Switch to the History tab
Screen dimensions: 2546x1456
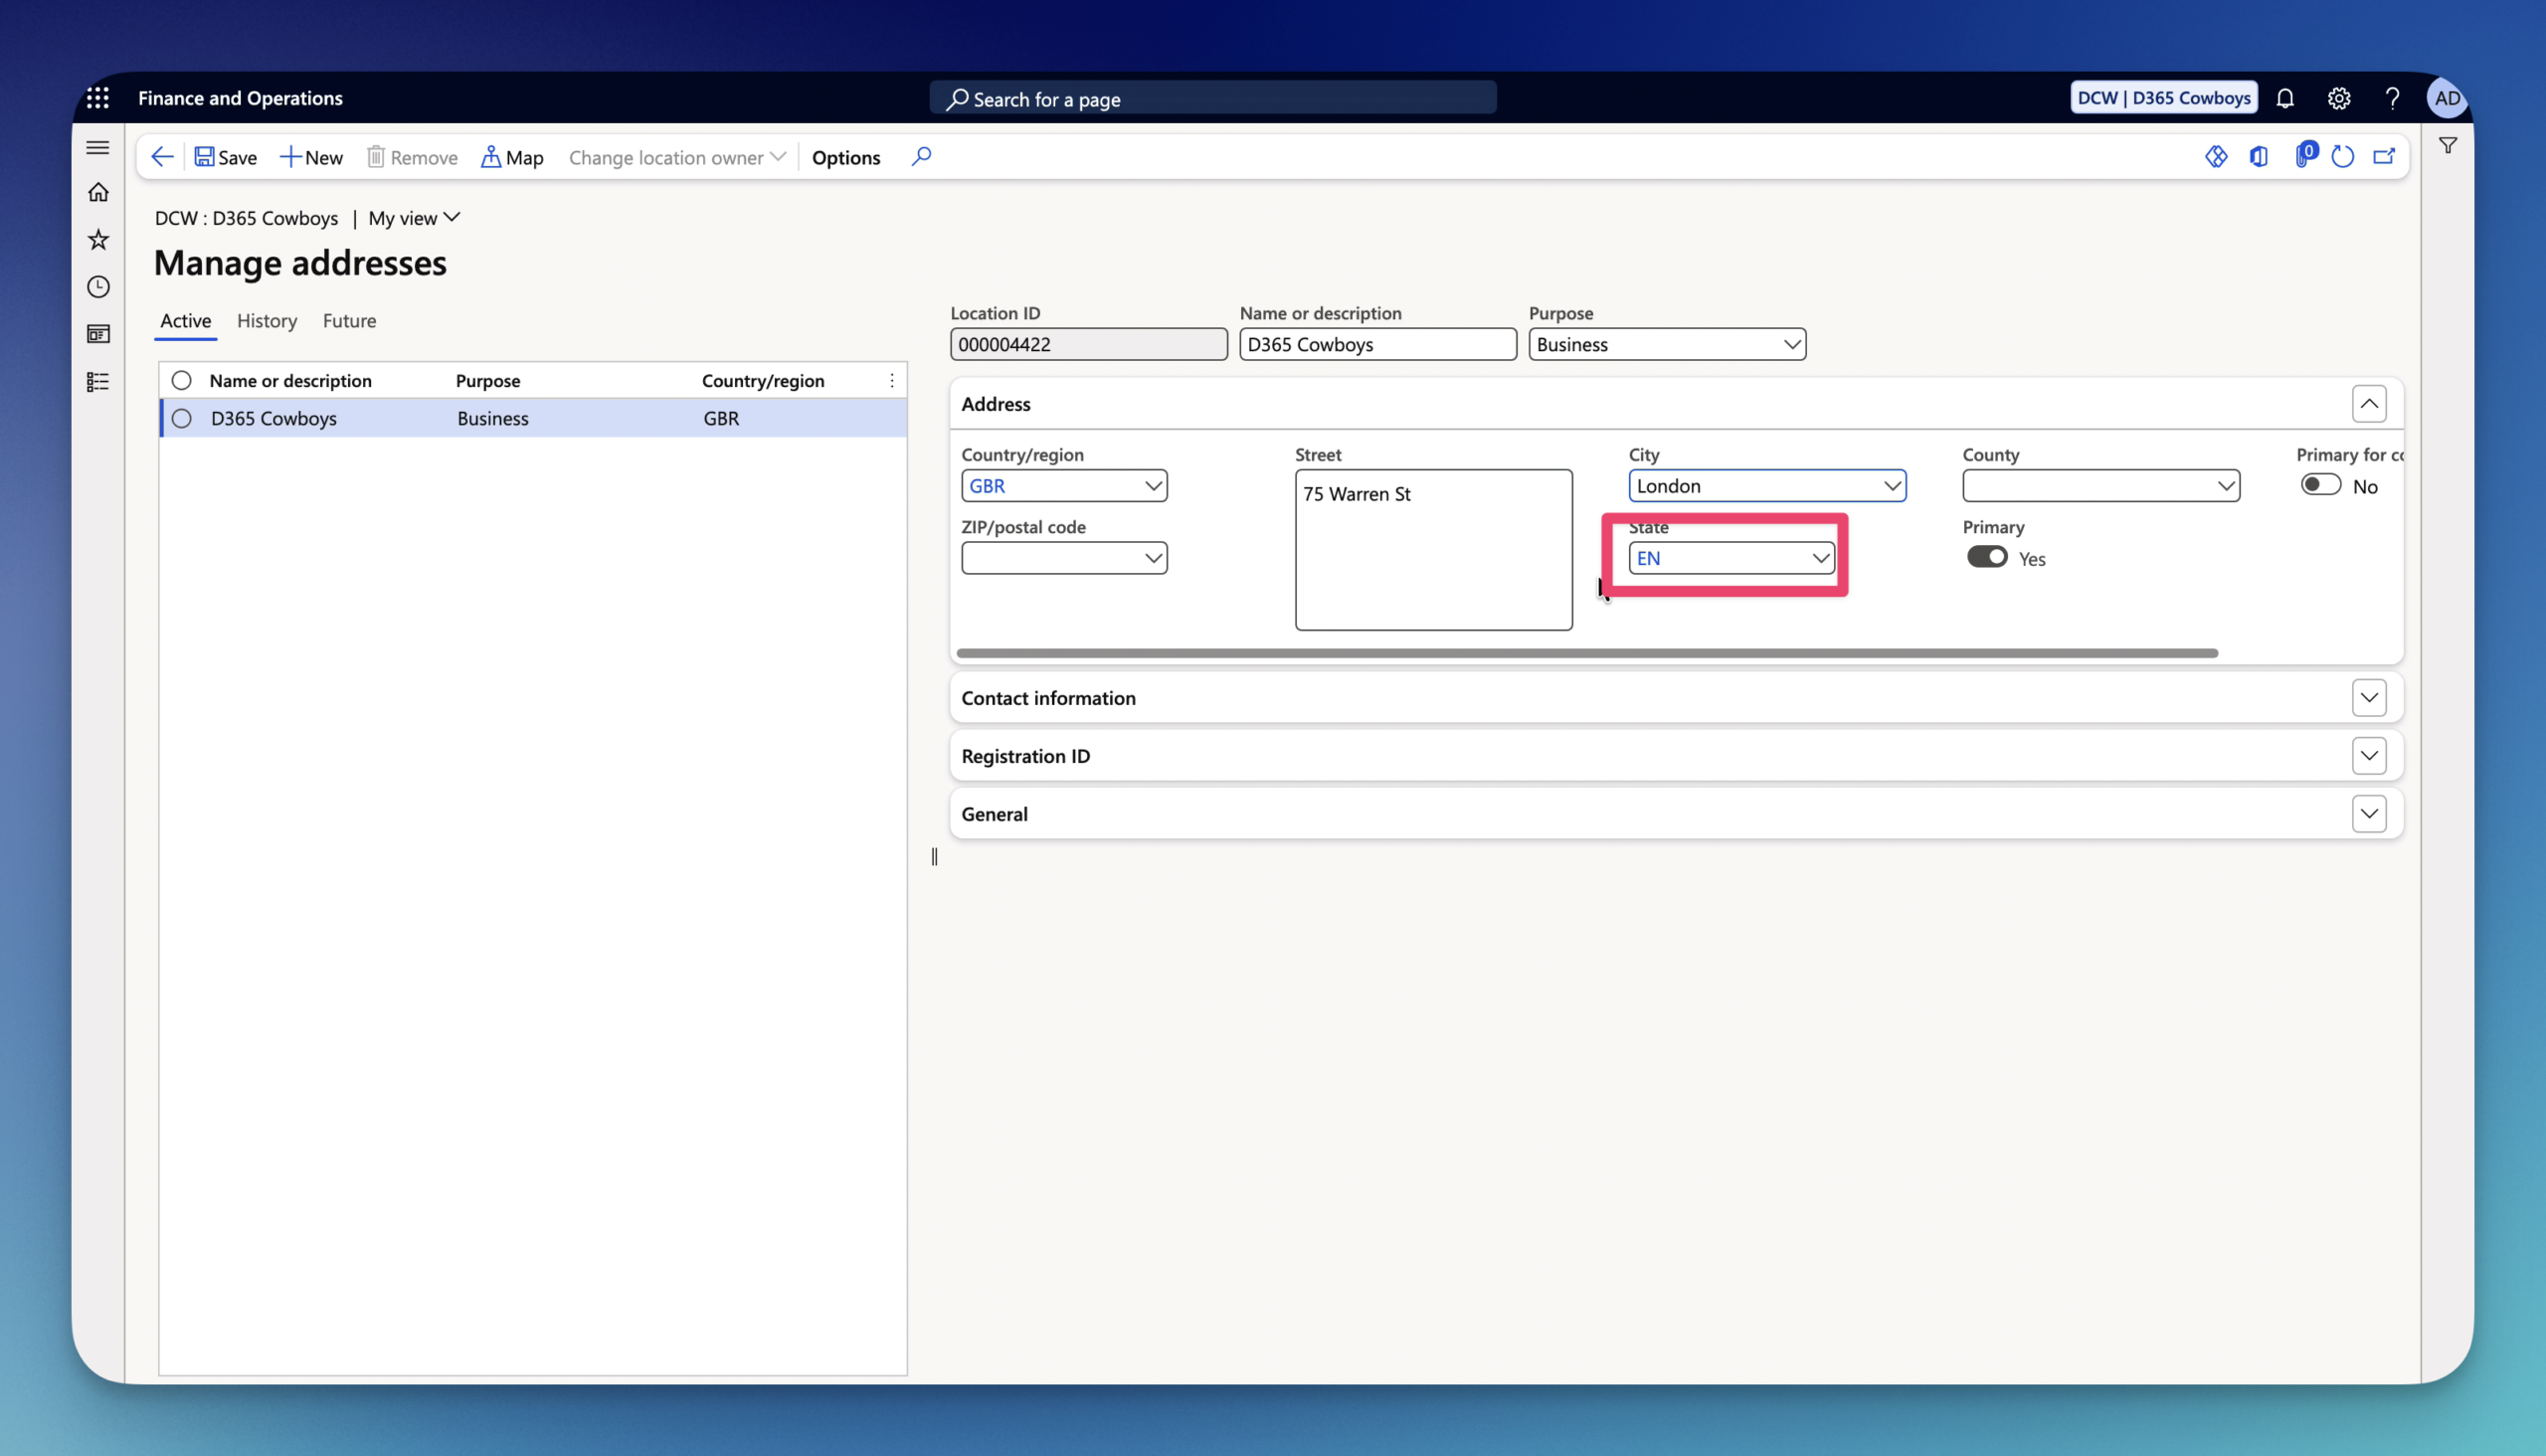click(267, 321)
